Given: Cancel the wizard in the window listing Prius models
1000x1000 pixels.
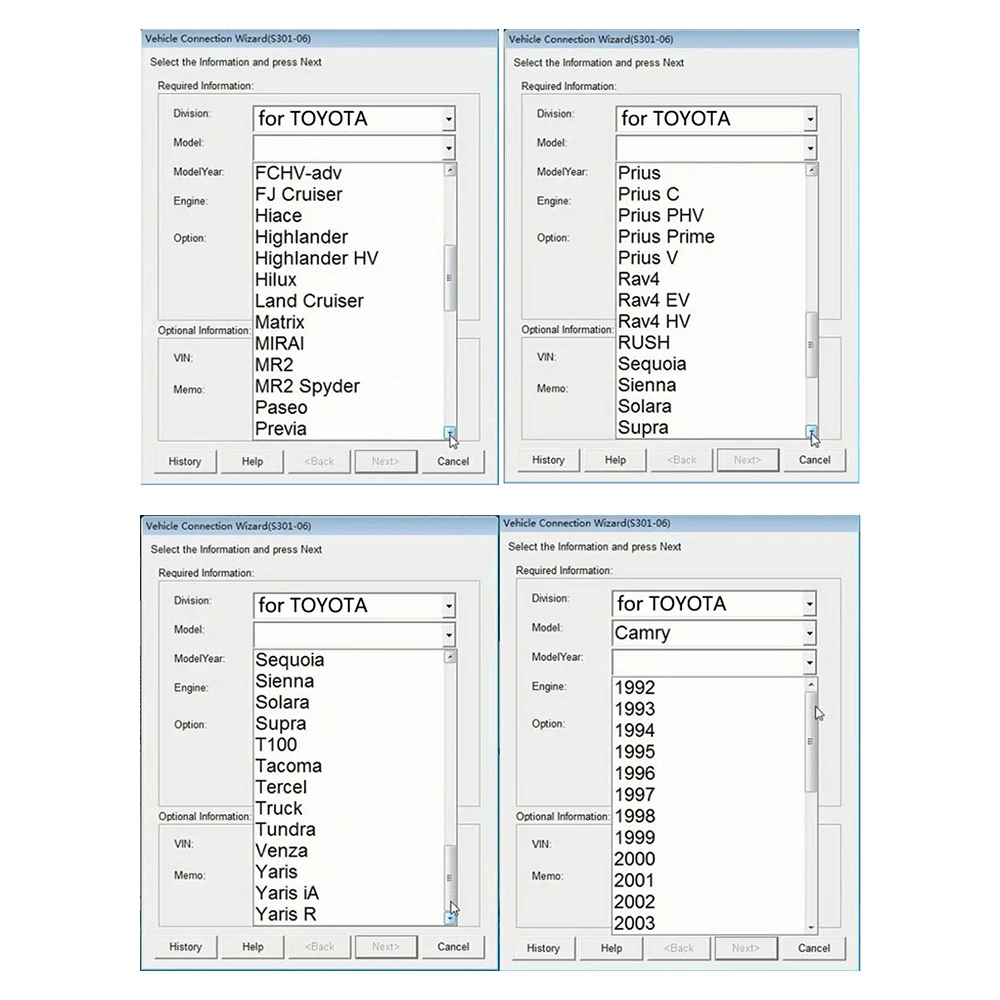Looking at the screenshot, I should click(x=814, y=460).
